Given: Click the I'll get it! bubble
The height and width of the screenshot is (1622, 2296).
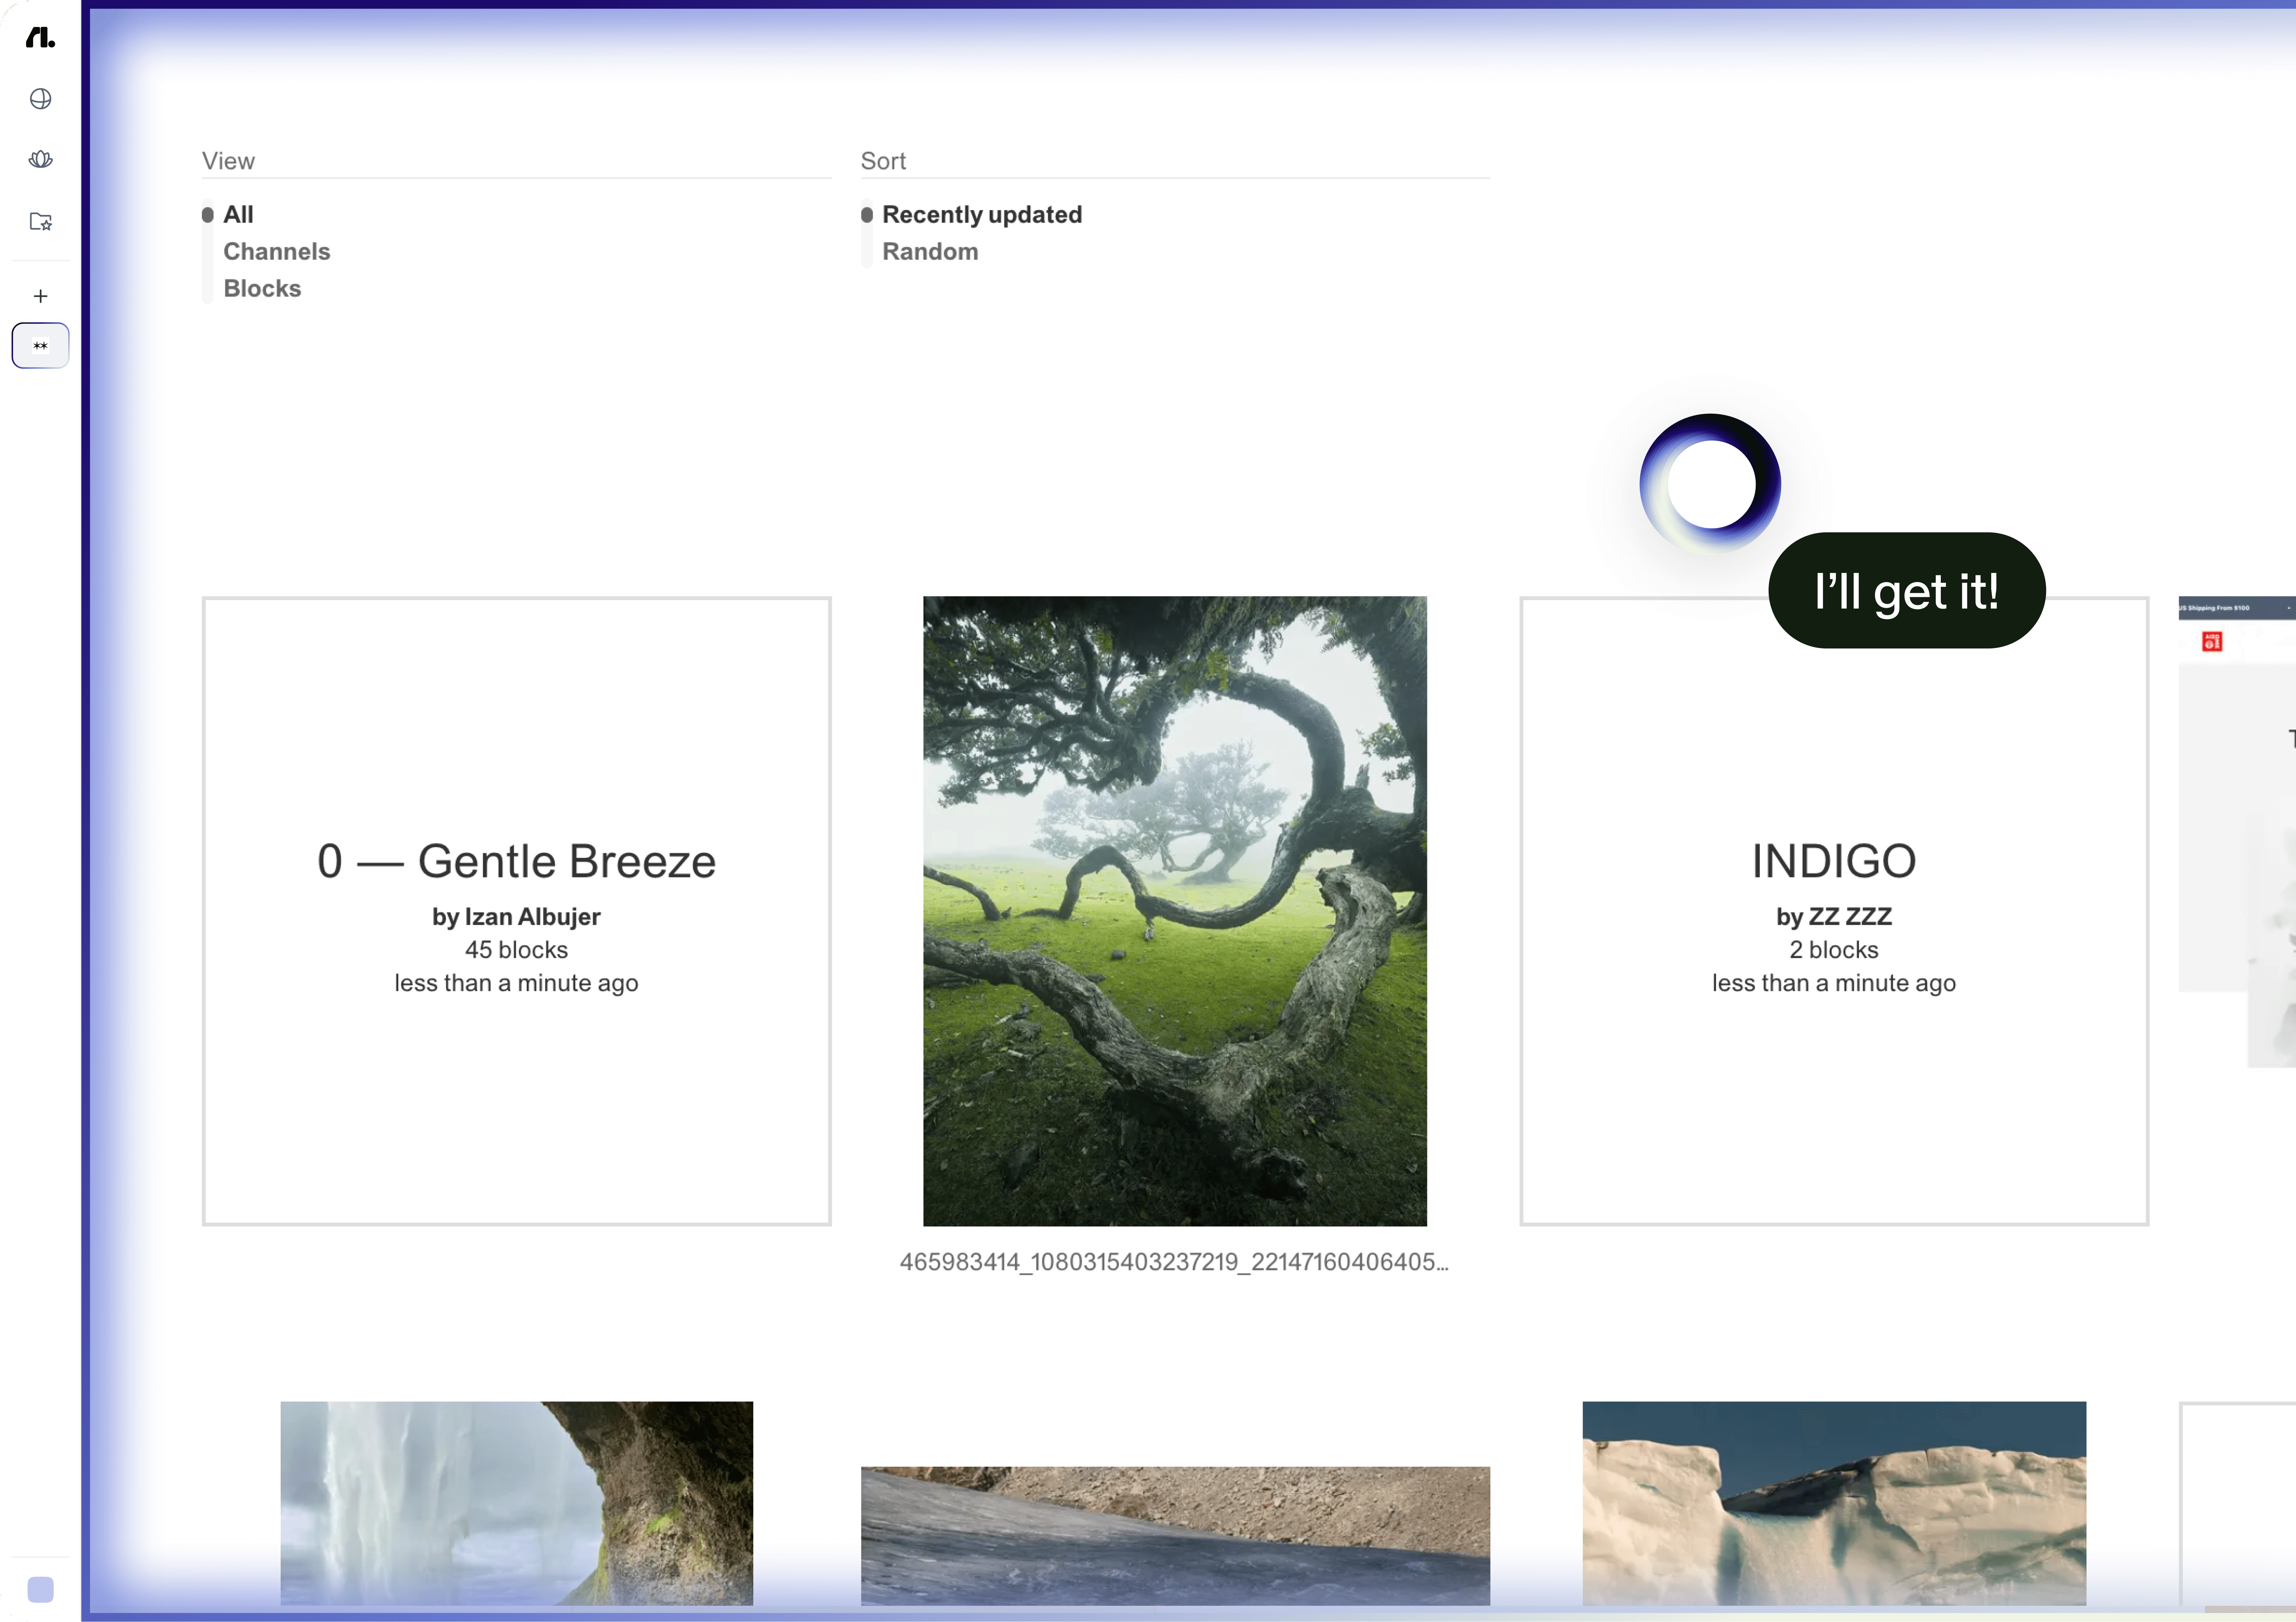Looking at the screenshot, I should [x=1906, y=591].
